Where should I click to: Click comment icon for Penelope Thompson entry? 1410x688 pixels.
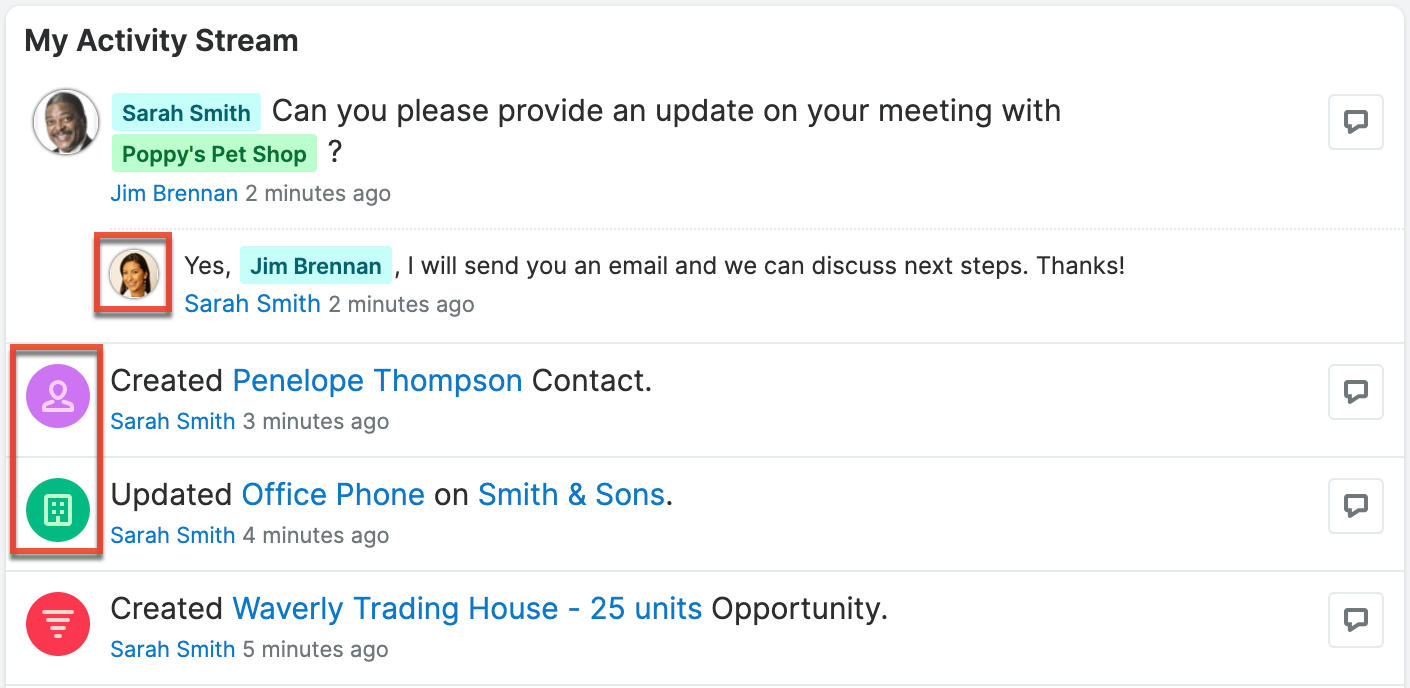click(1355, 392)
